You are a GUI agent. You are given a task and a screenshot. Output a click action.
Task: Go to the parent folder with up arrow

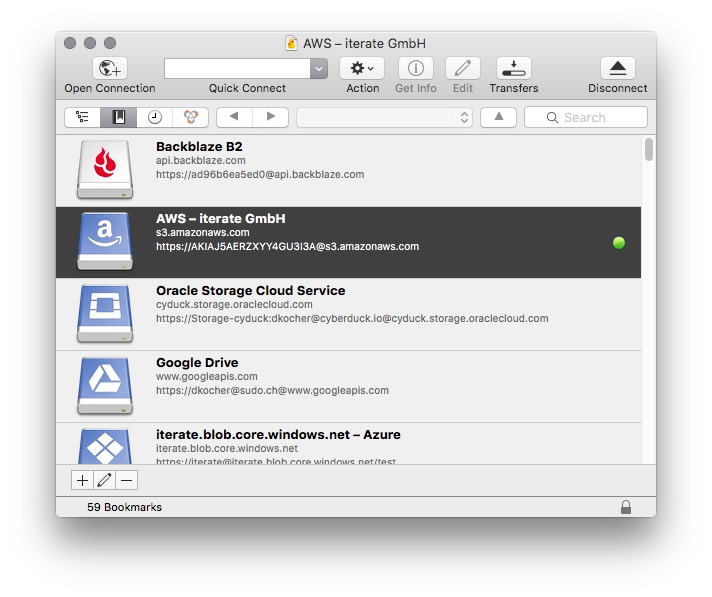[498, 117]
